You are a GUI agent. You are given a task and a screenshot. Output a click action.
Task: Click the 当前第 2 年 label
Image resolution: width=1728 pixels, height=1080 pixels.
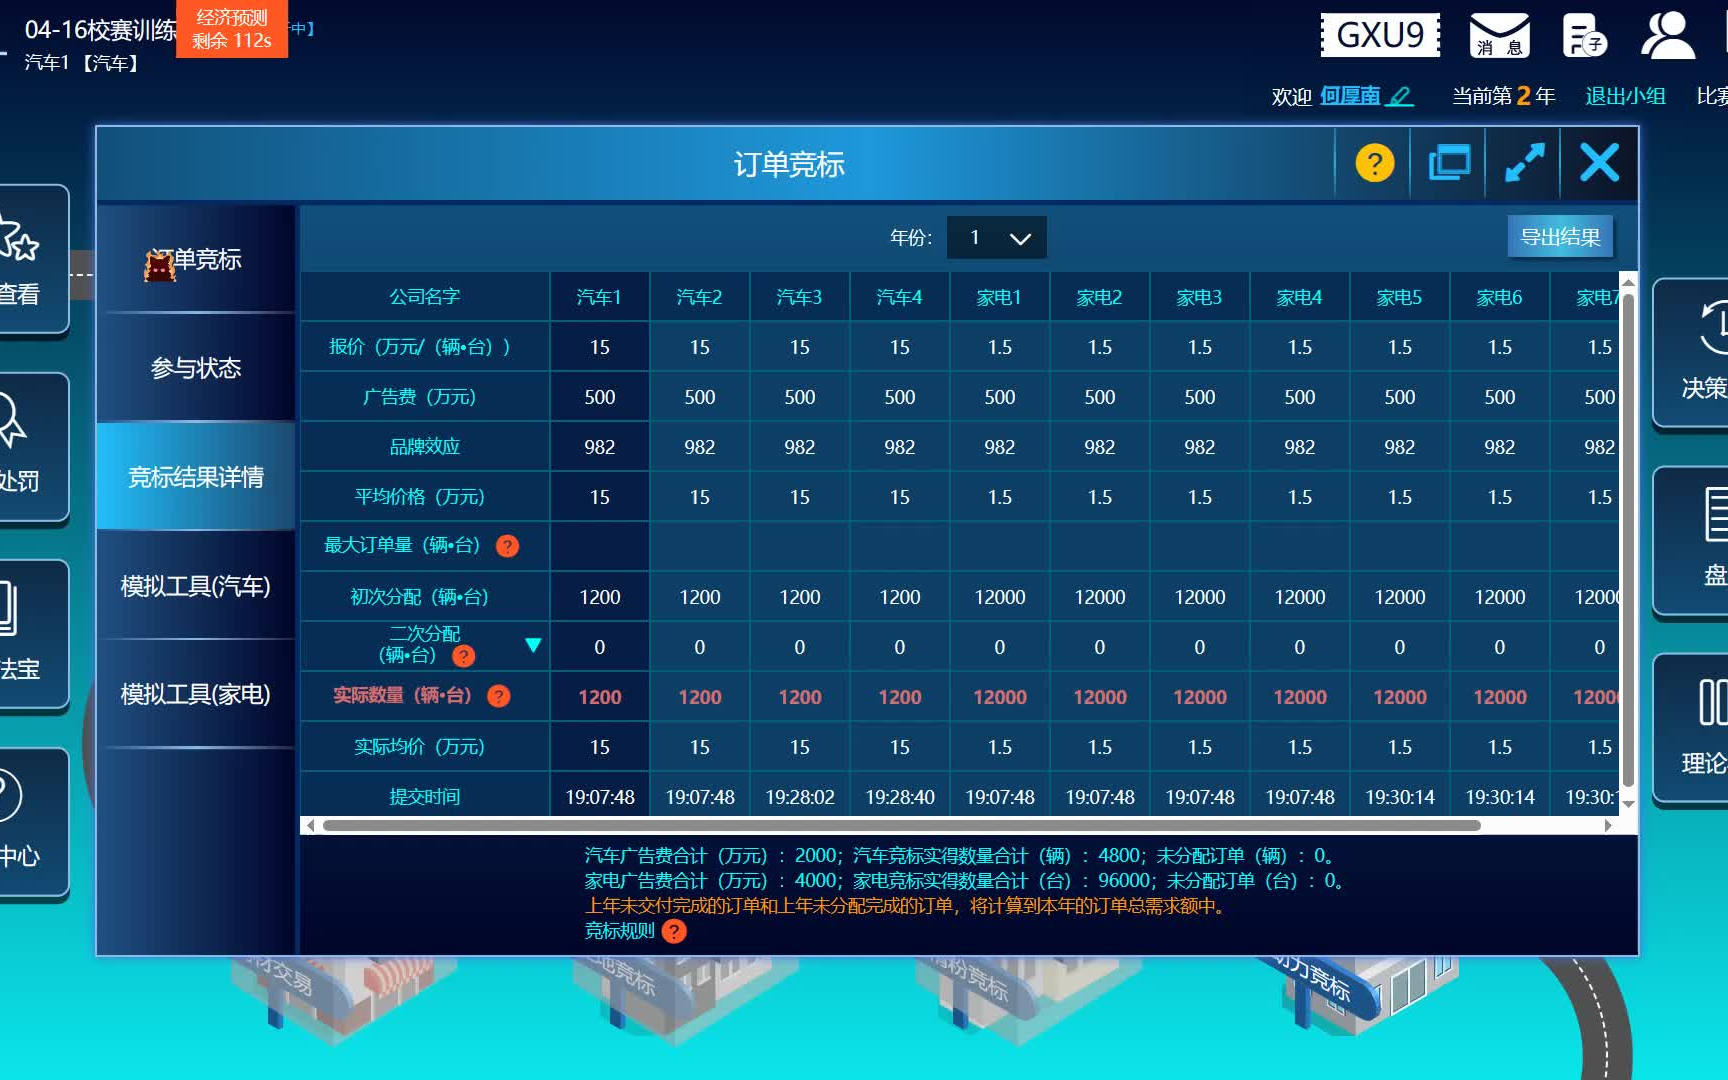coord(1503,96)
